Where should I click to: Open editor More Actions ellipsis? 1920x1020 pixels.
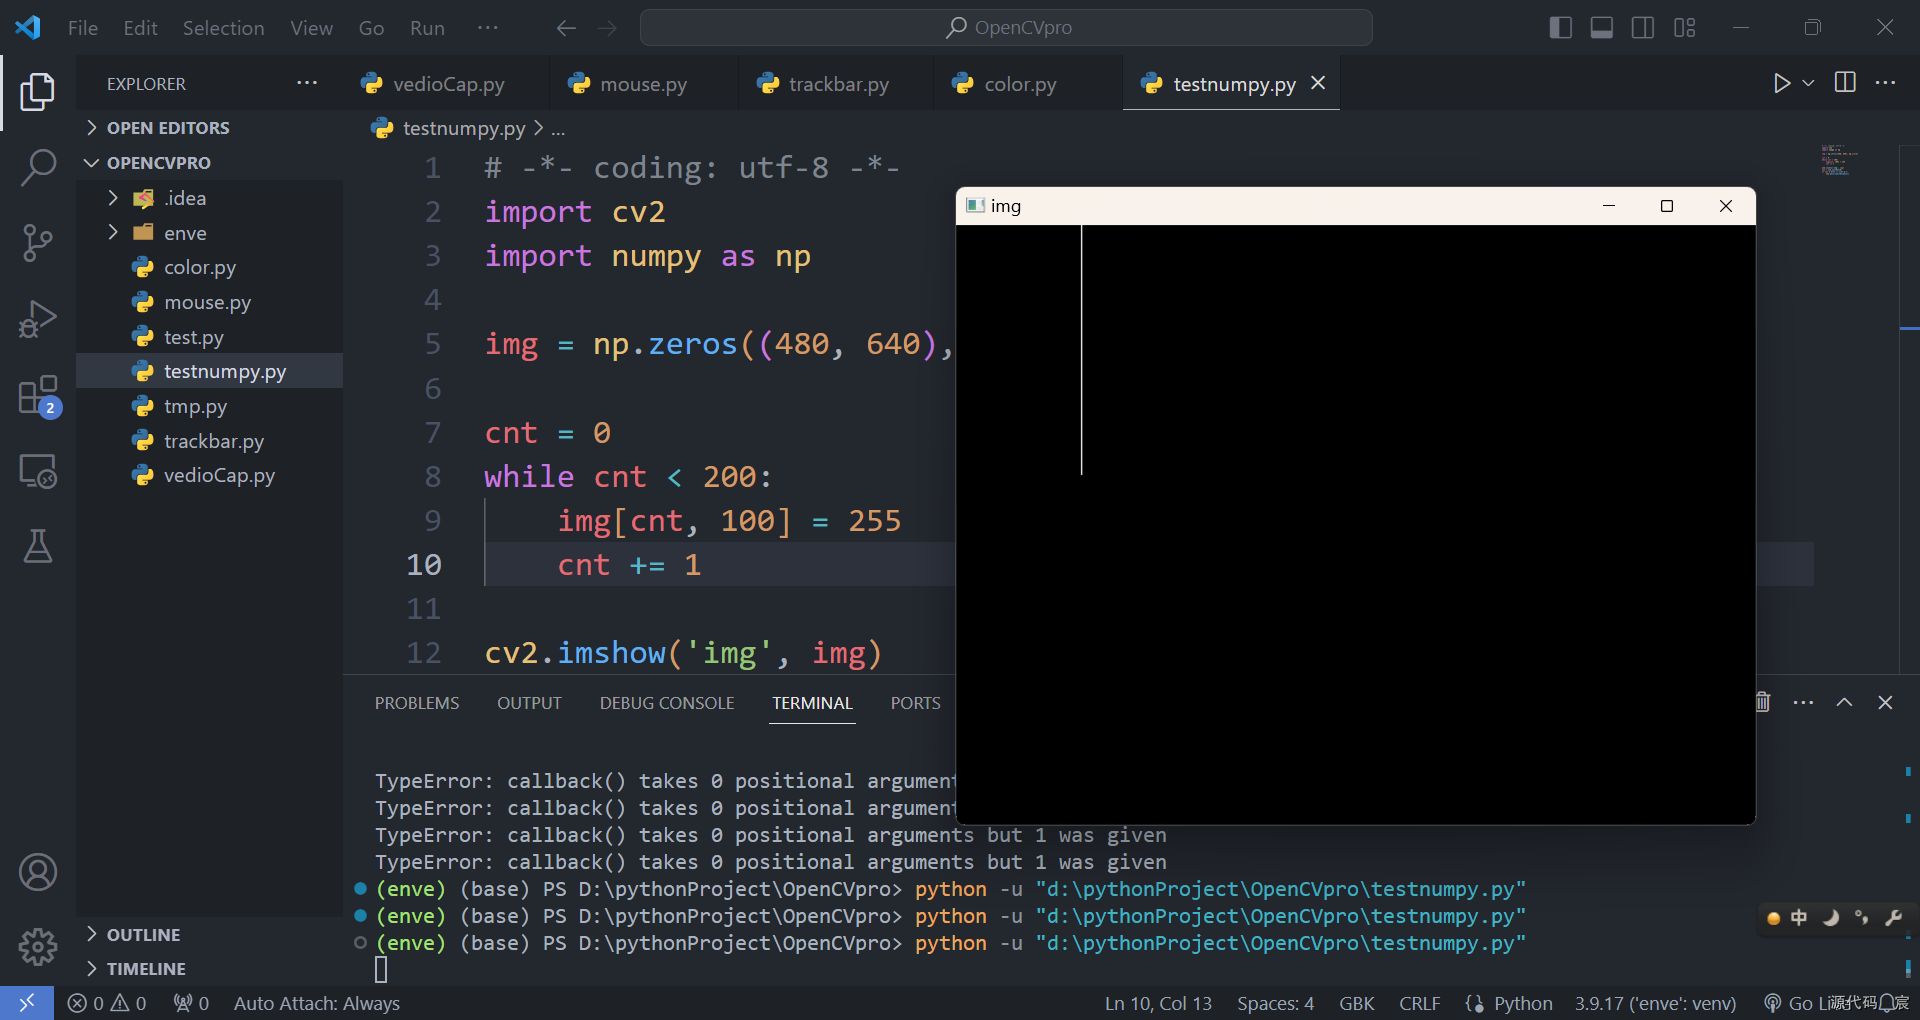coord(1885,83)
